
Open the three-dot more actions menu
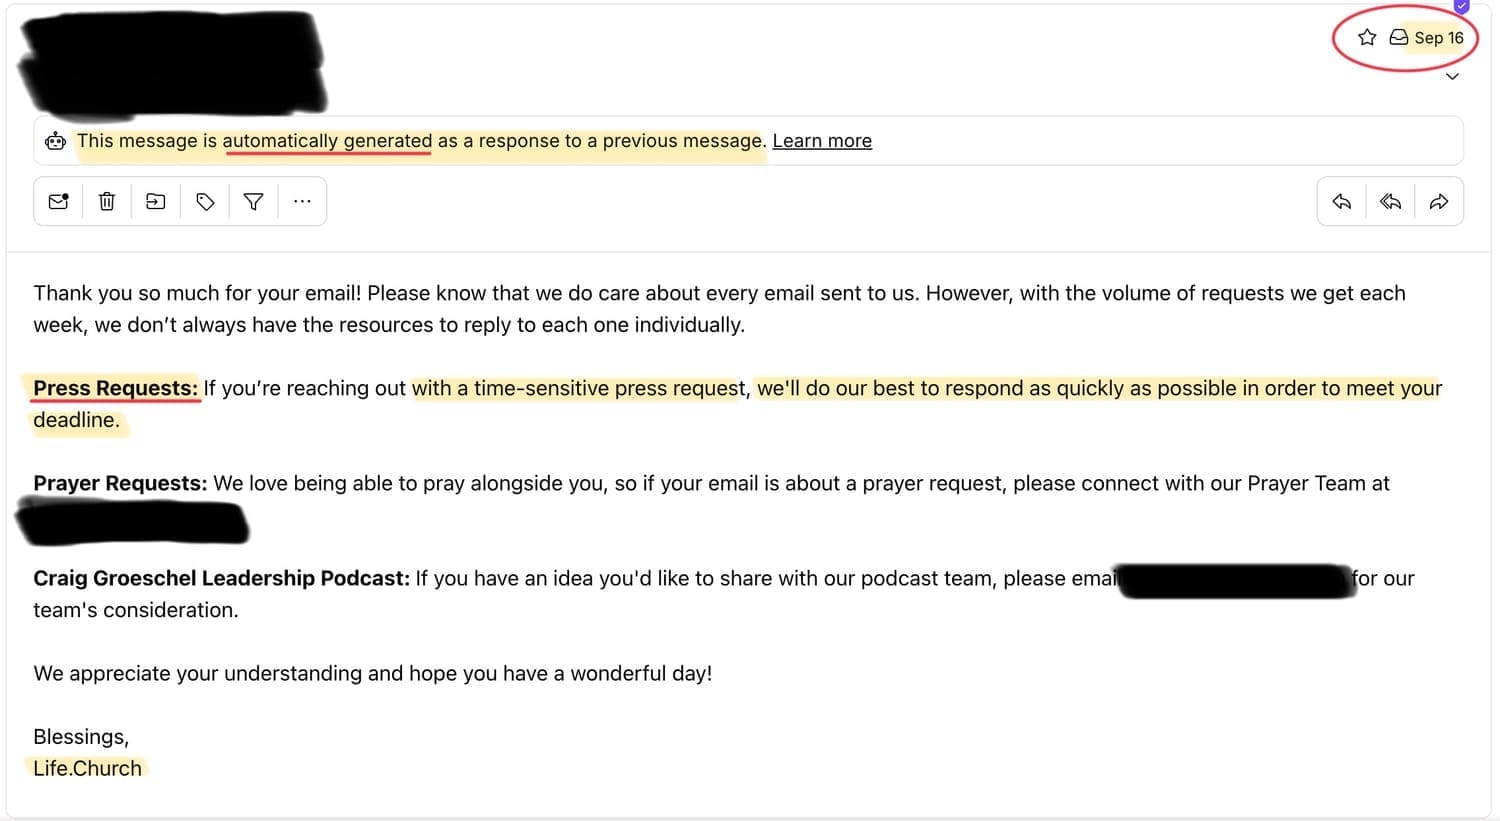[302, 202]
